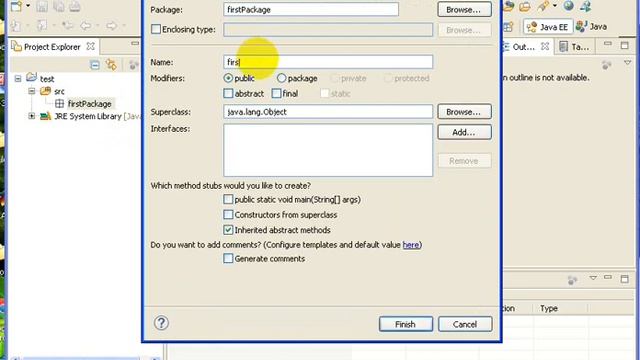Check public static void main stub option

(228, 199)
